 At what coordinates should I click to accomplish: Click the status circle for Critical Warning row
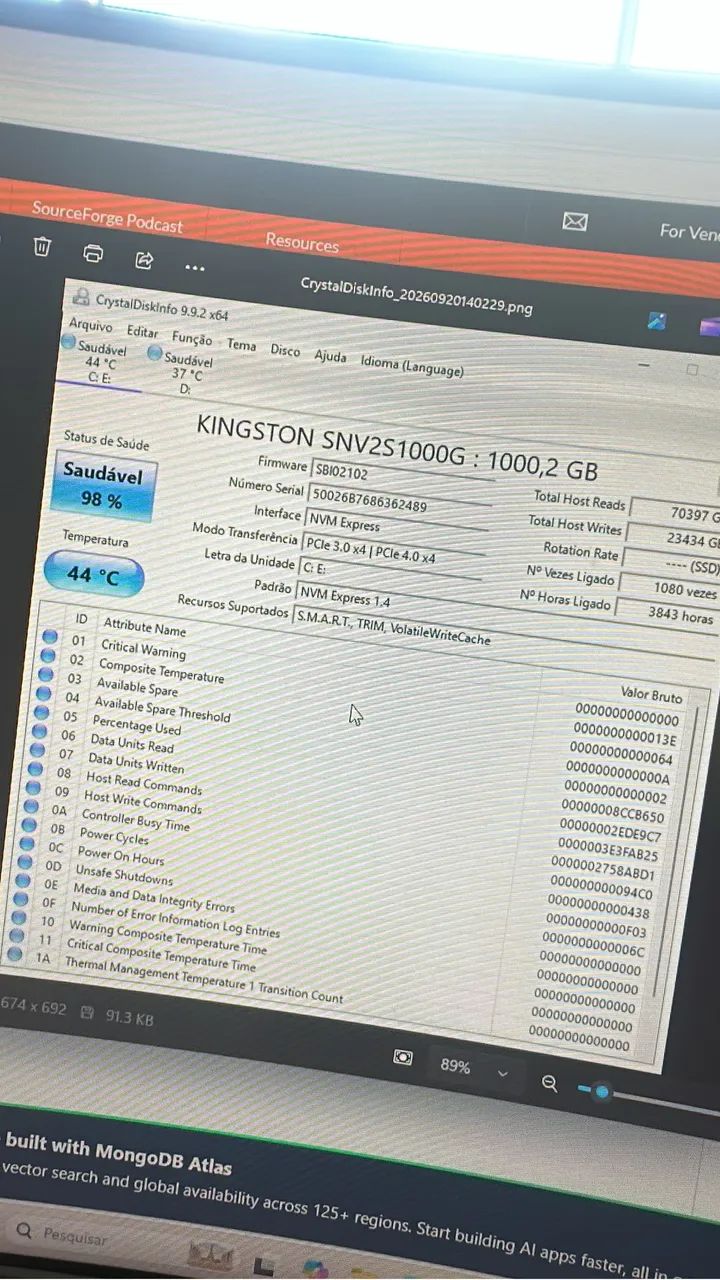pyautogui.click(x=49, y=636)
